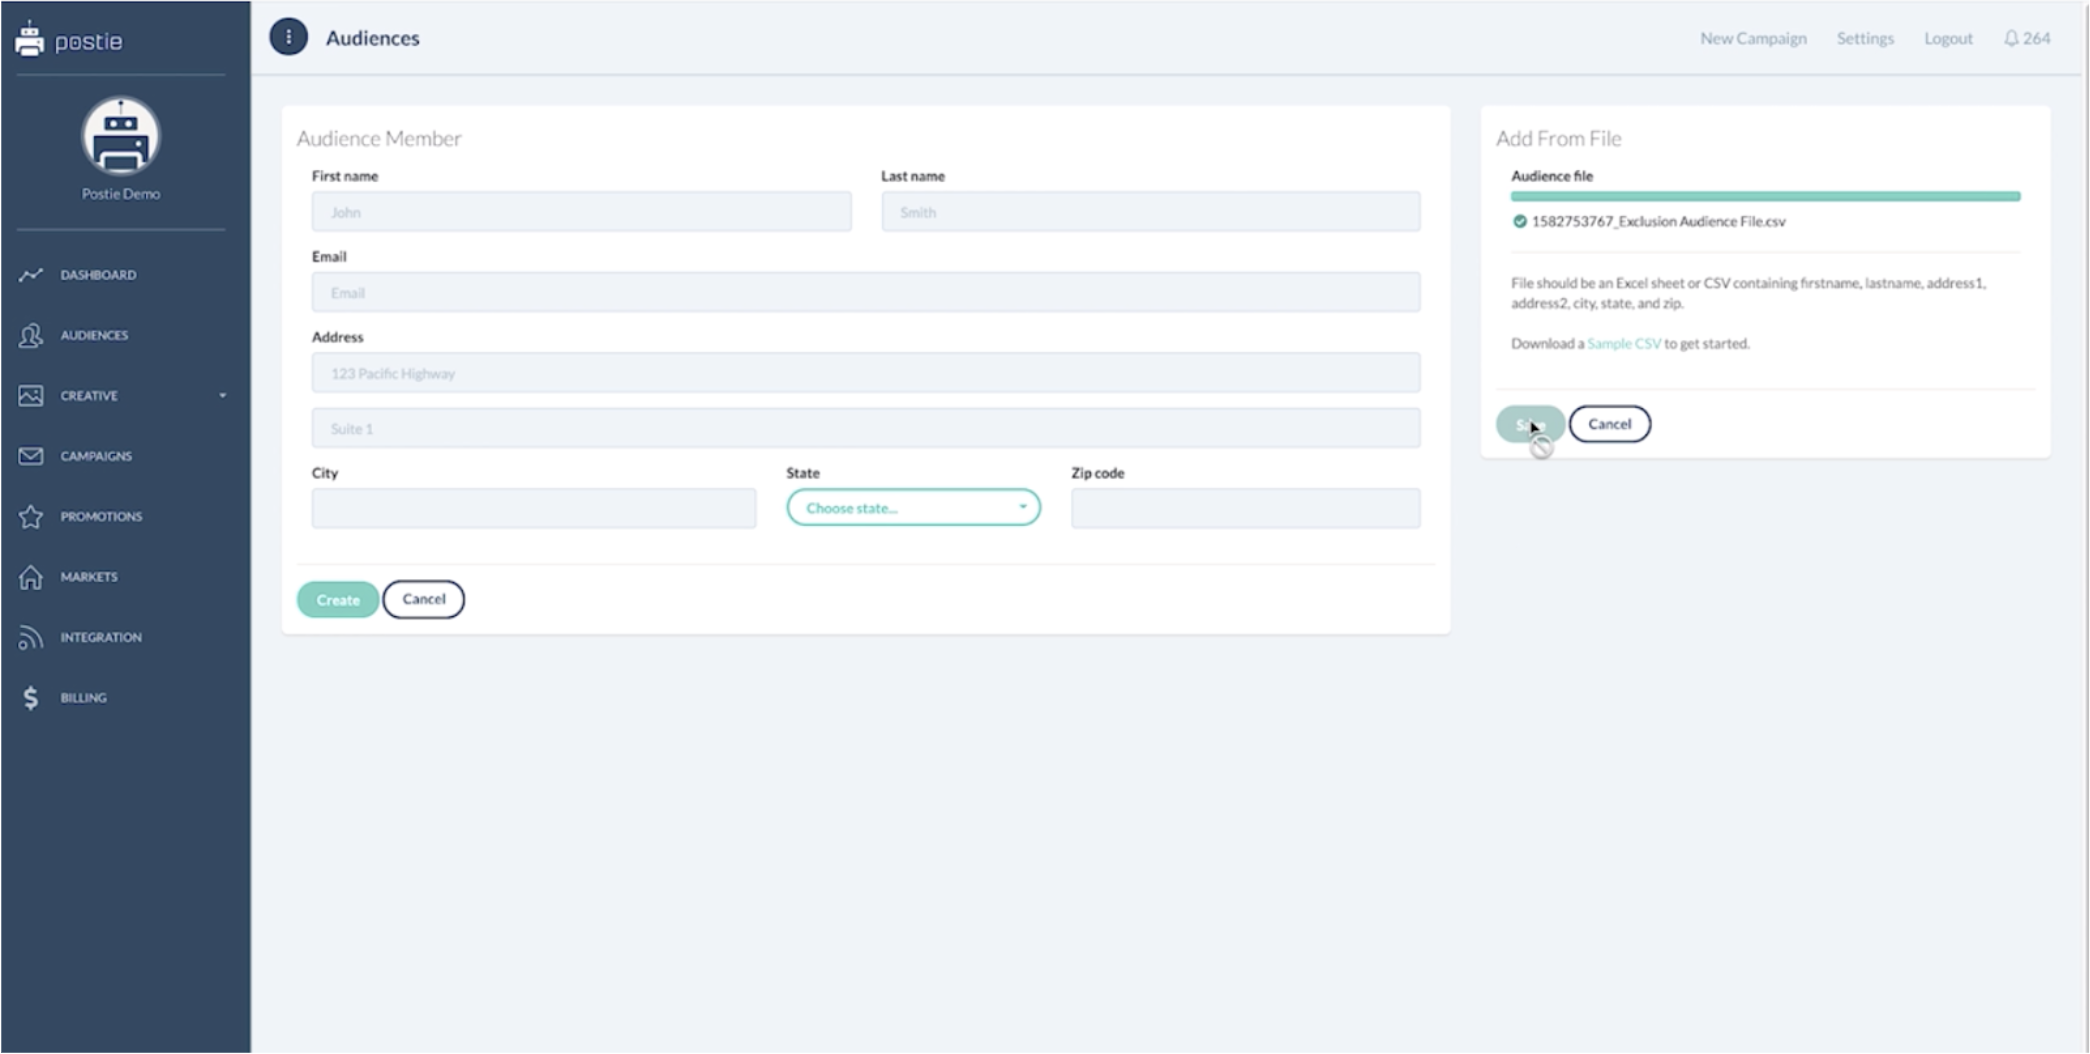Expand the Creative submenu arrow
This screenshot has width=2090, height=1054.
222,396
